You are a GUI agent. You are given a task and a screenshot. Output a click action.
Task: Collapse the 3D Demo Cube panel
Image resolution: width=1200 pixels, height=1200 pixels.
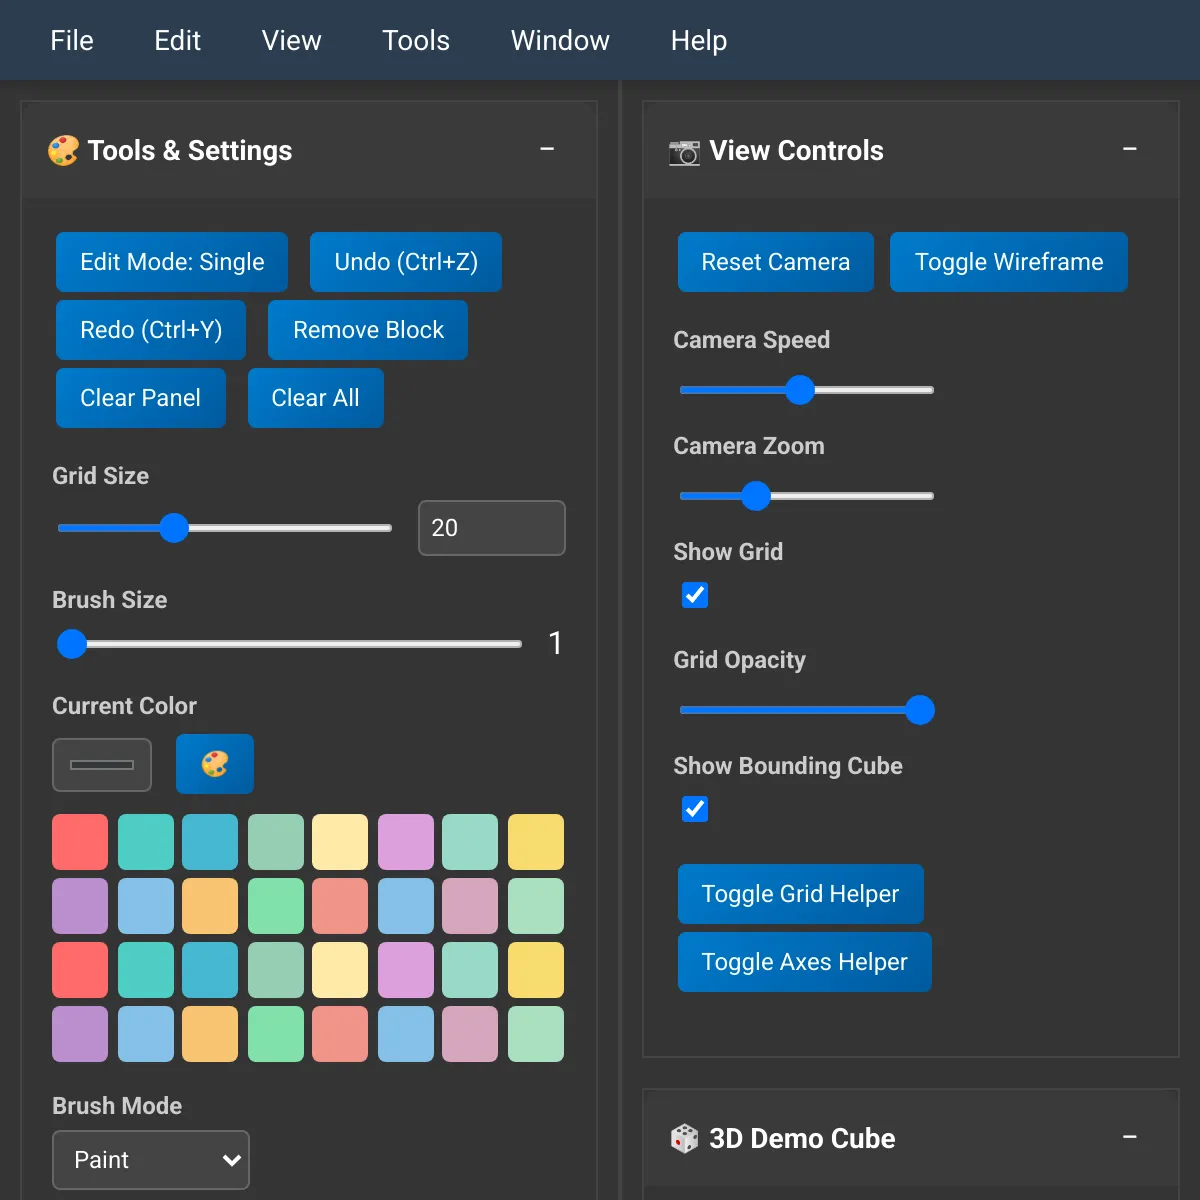tap(1130, 1137)
